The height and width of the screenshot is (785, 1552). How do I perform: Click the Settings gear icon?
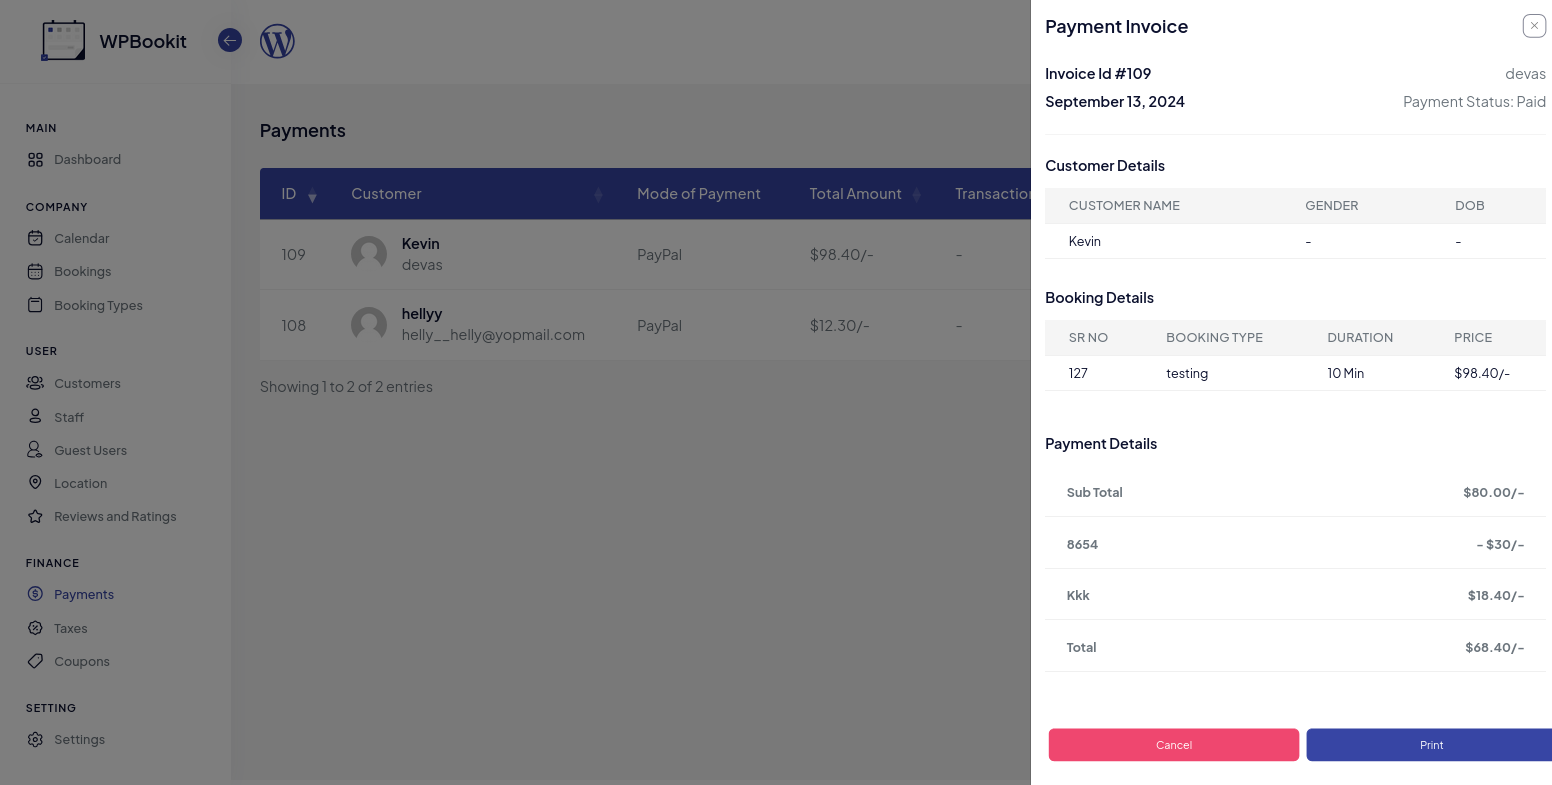[35, 740]
